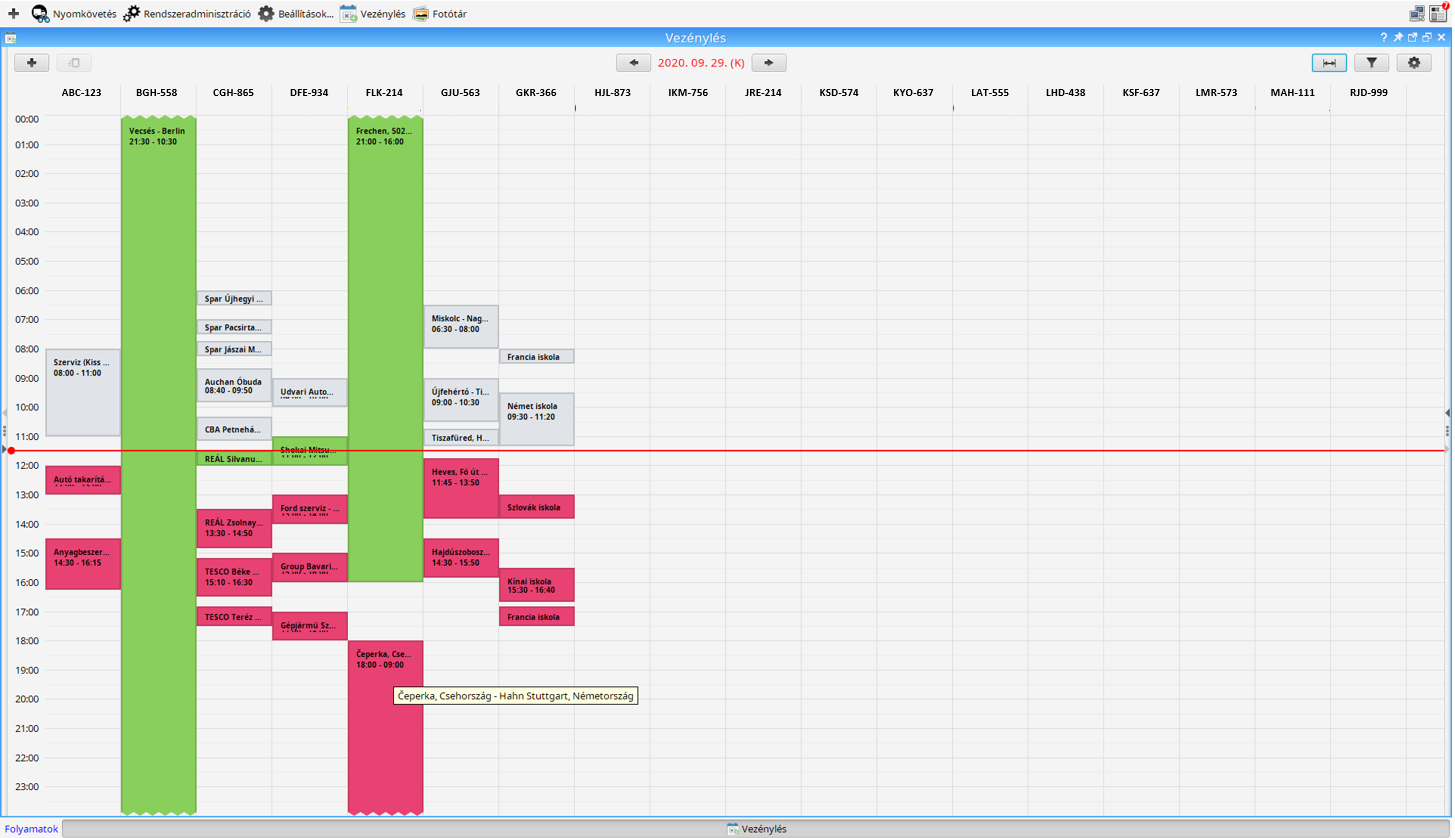Viewport: 1455px width, 838px height.
Task: Open help with the question mark icon
Action: pyautogui.click(x=1384, y=37)
